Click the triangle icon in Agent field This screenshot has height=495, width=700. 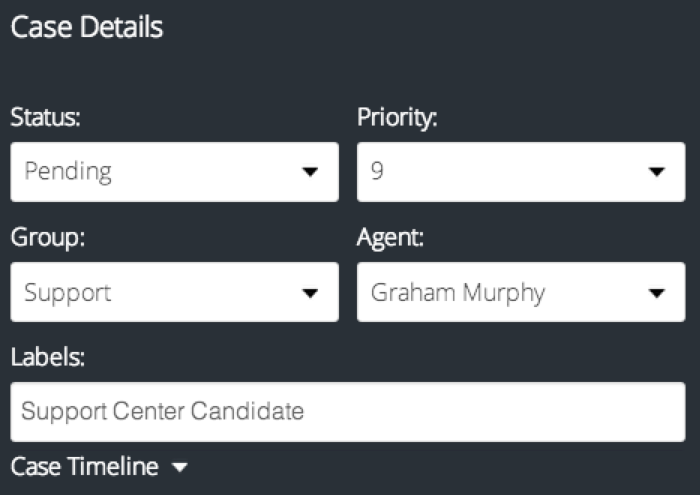click(656, 293)
